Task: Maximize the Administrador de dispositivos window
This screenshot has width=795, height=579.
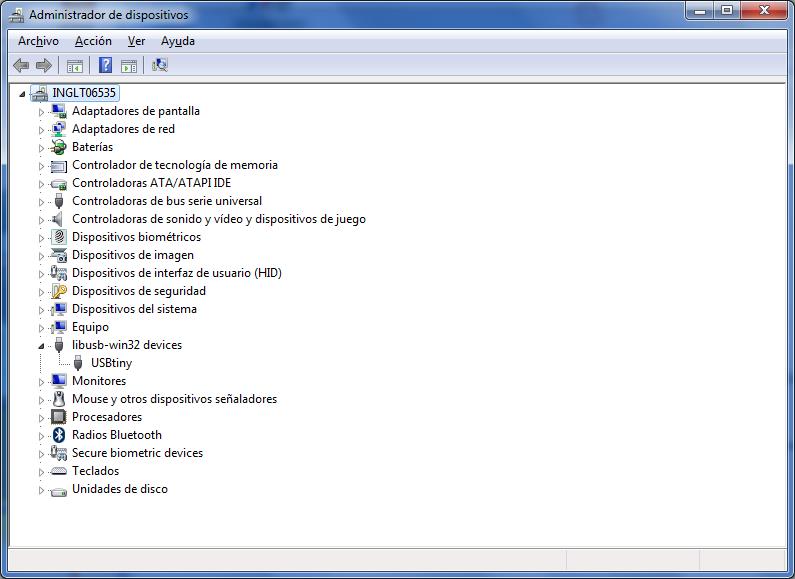Action: pos(727,10)
